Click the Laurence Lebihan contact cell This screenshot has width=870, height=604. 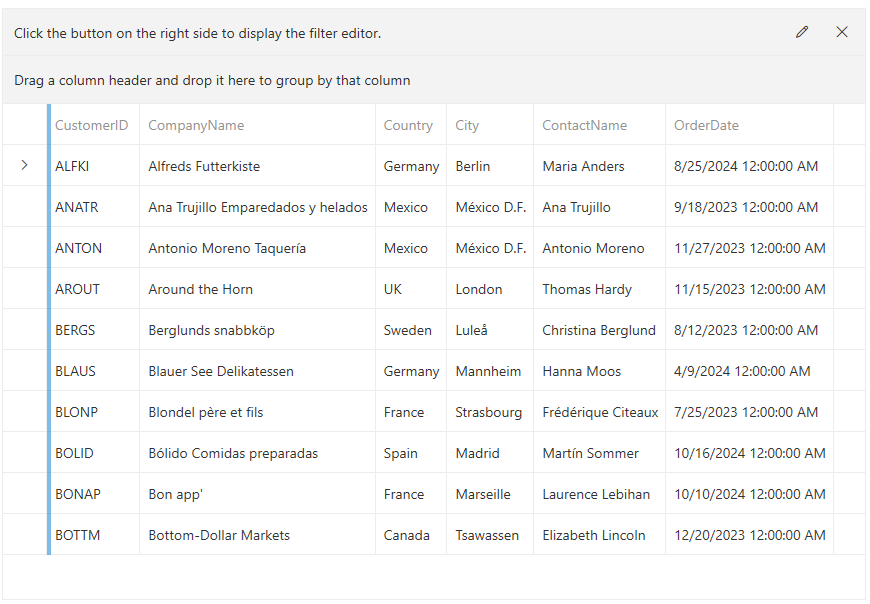click(596, 494)
